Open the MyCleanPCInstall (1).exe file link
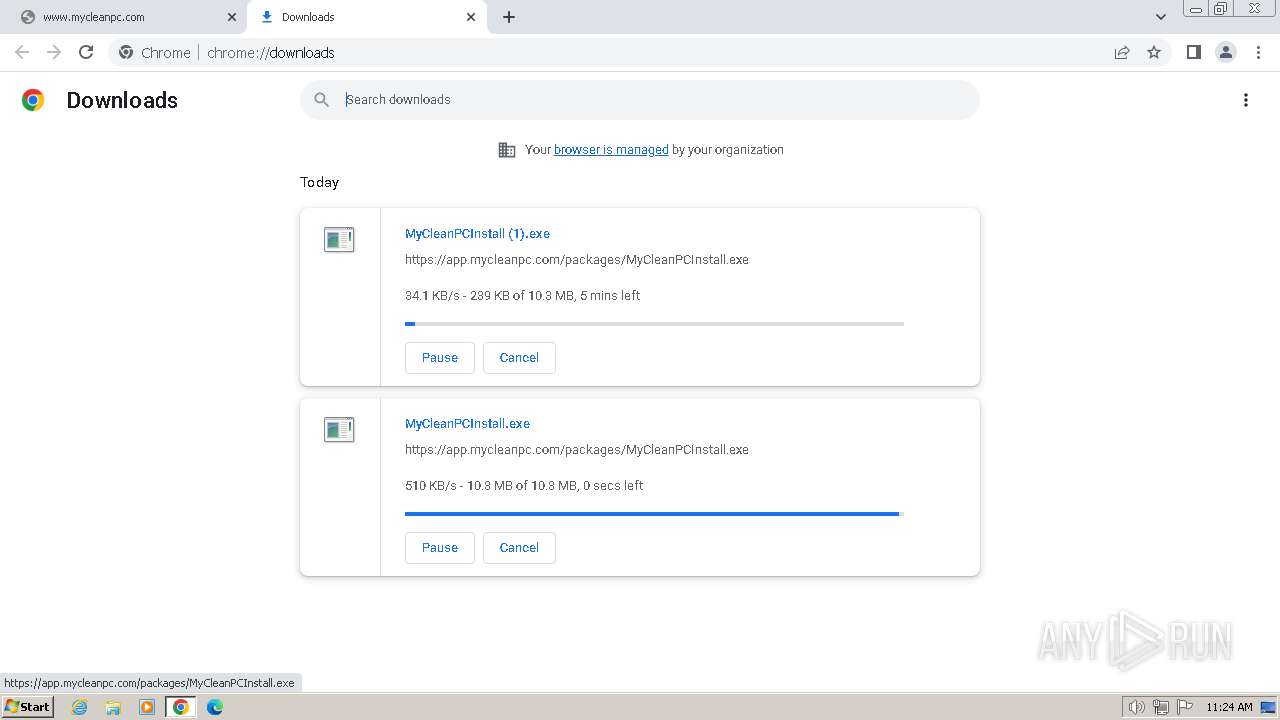Screen dimensions: 1280x720 click(477, 233)
